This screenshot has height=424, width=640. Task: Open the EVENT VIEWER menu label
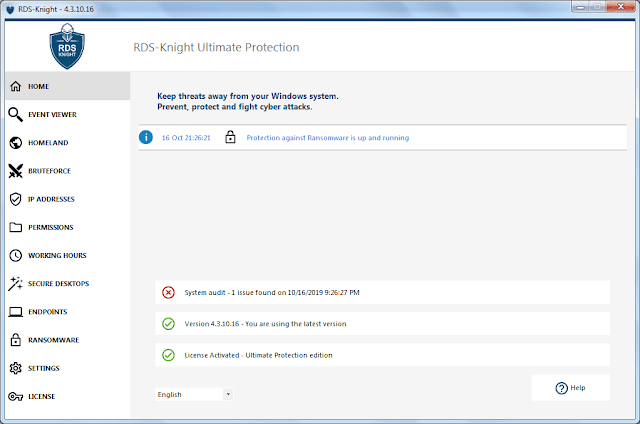(x=52, y=115)
